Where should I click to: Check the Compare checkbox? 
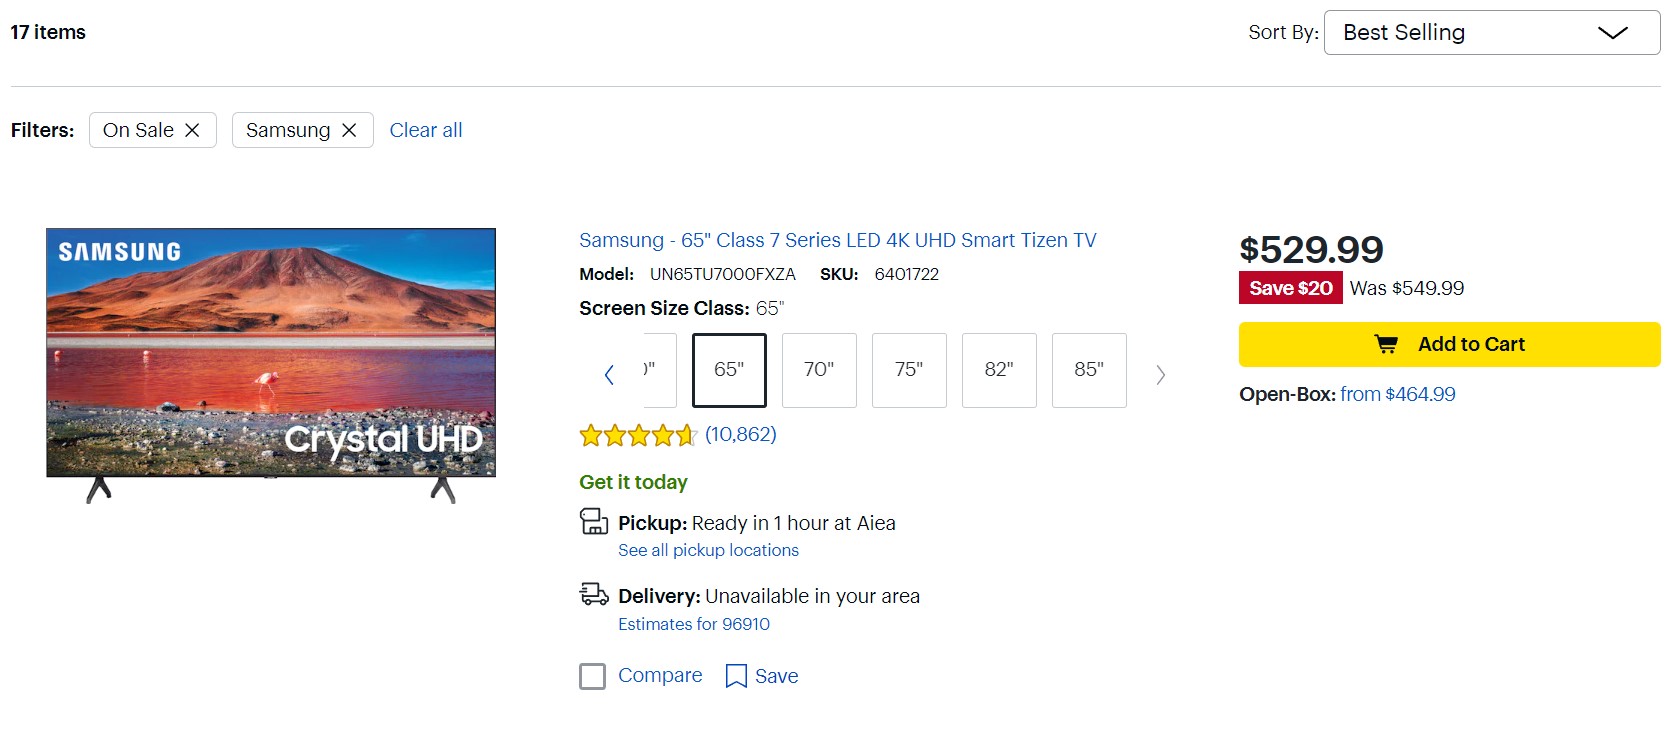tap(593, 677)
